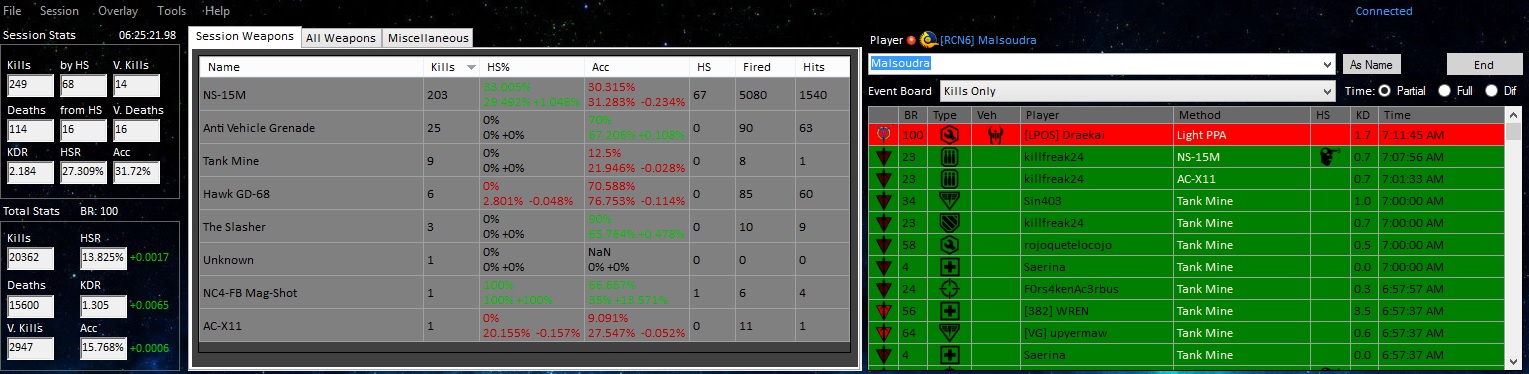Sort events by the Time column header

pyautogui.click(x=1440, y=115)
